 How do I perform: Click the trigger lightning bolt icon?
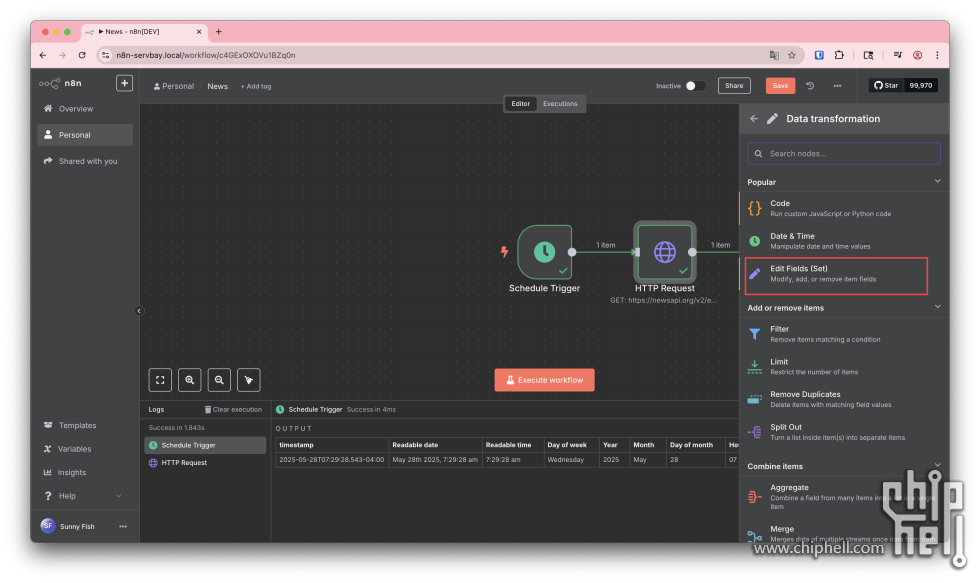pos(504,252)
